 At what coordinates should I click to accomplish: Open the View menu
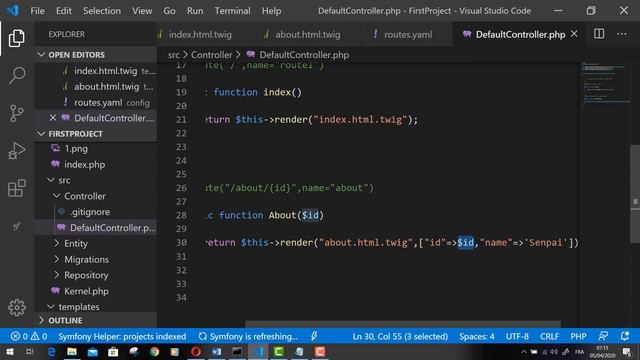[x=142, y=11]
